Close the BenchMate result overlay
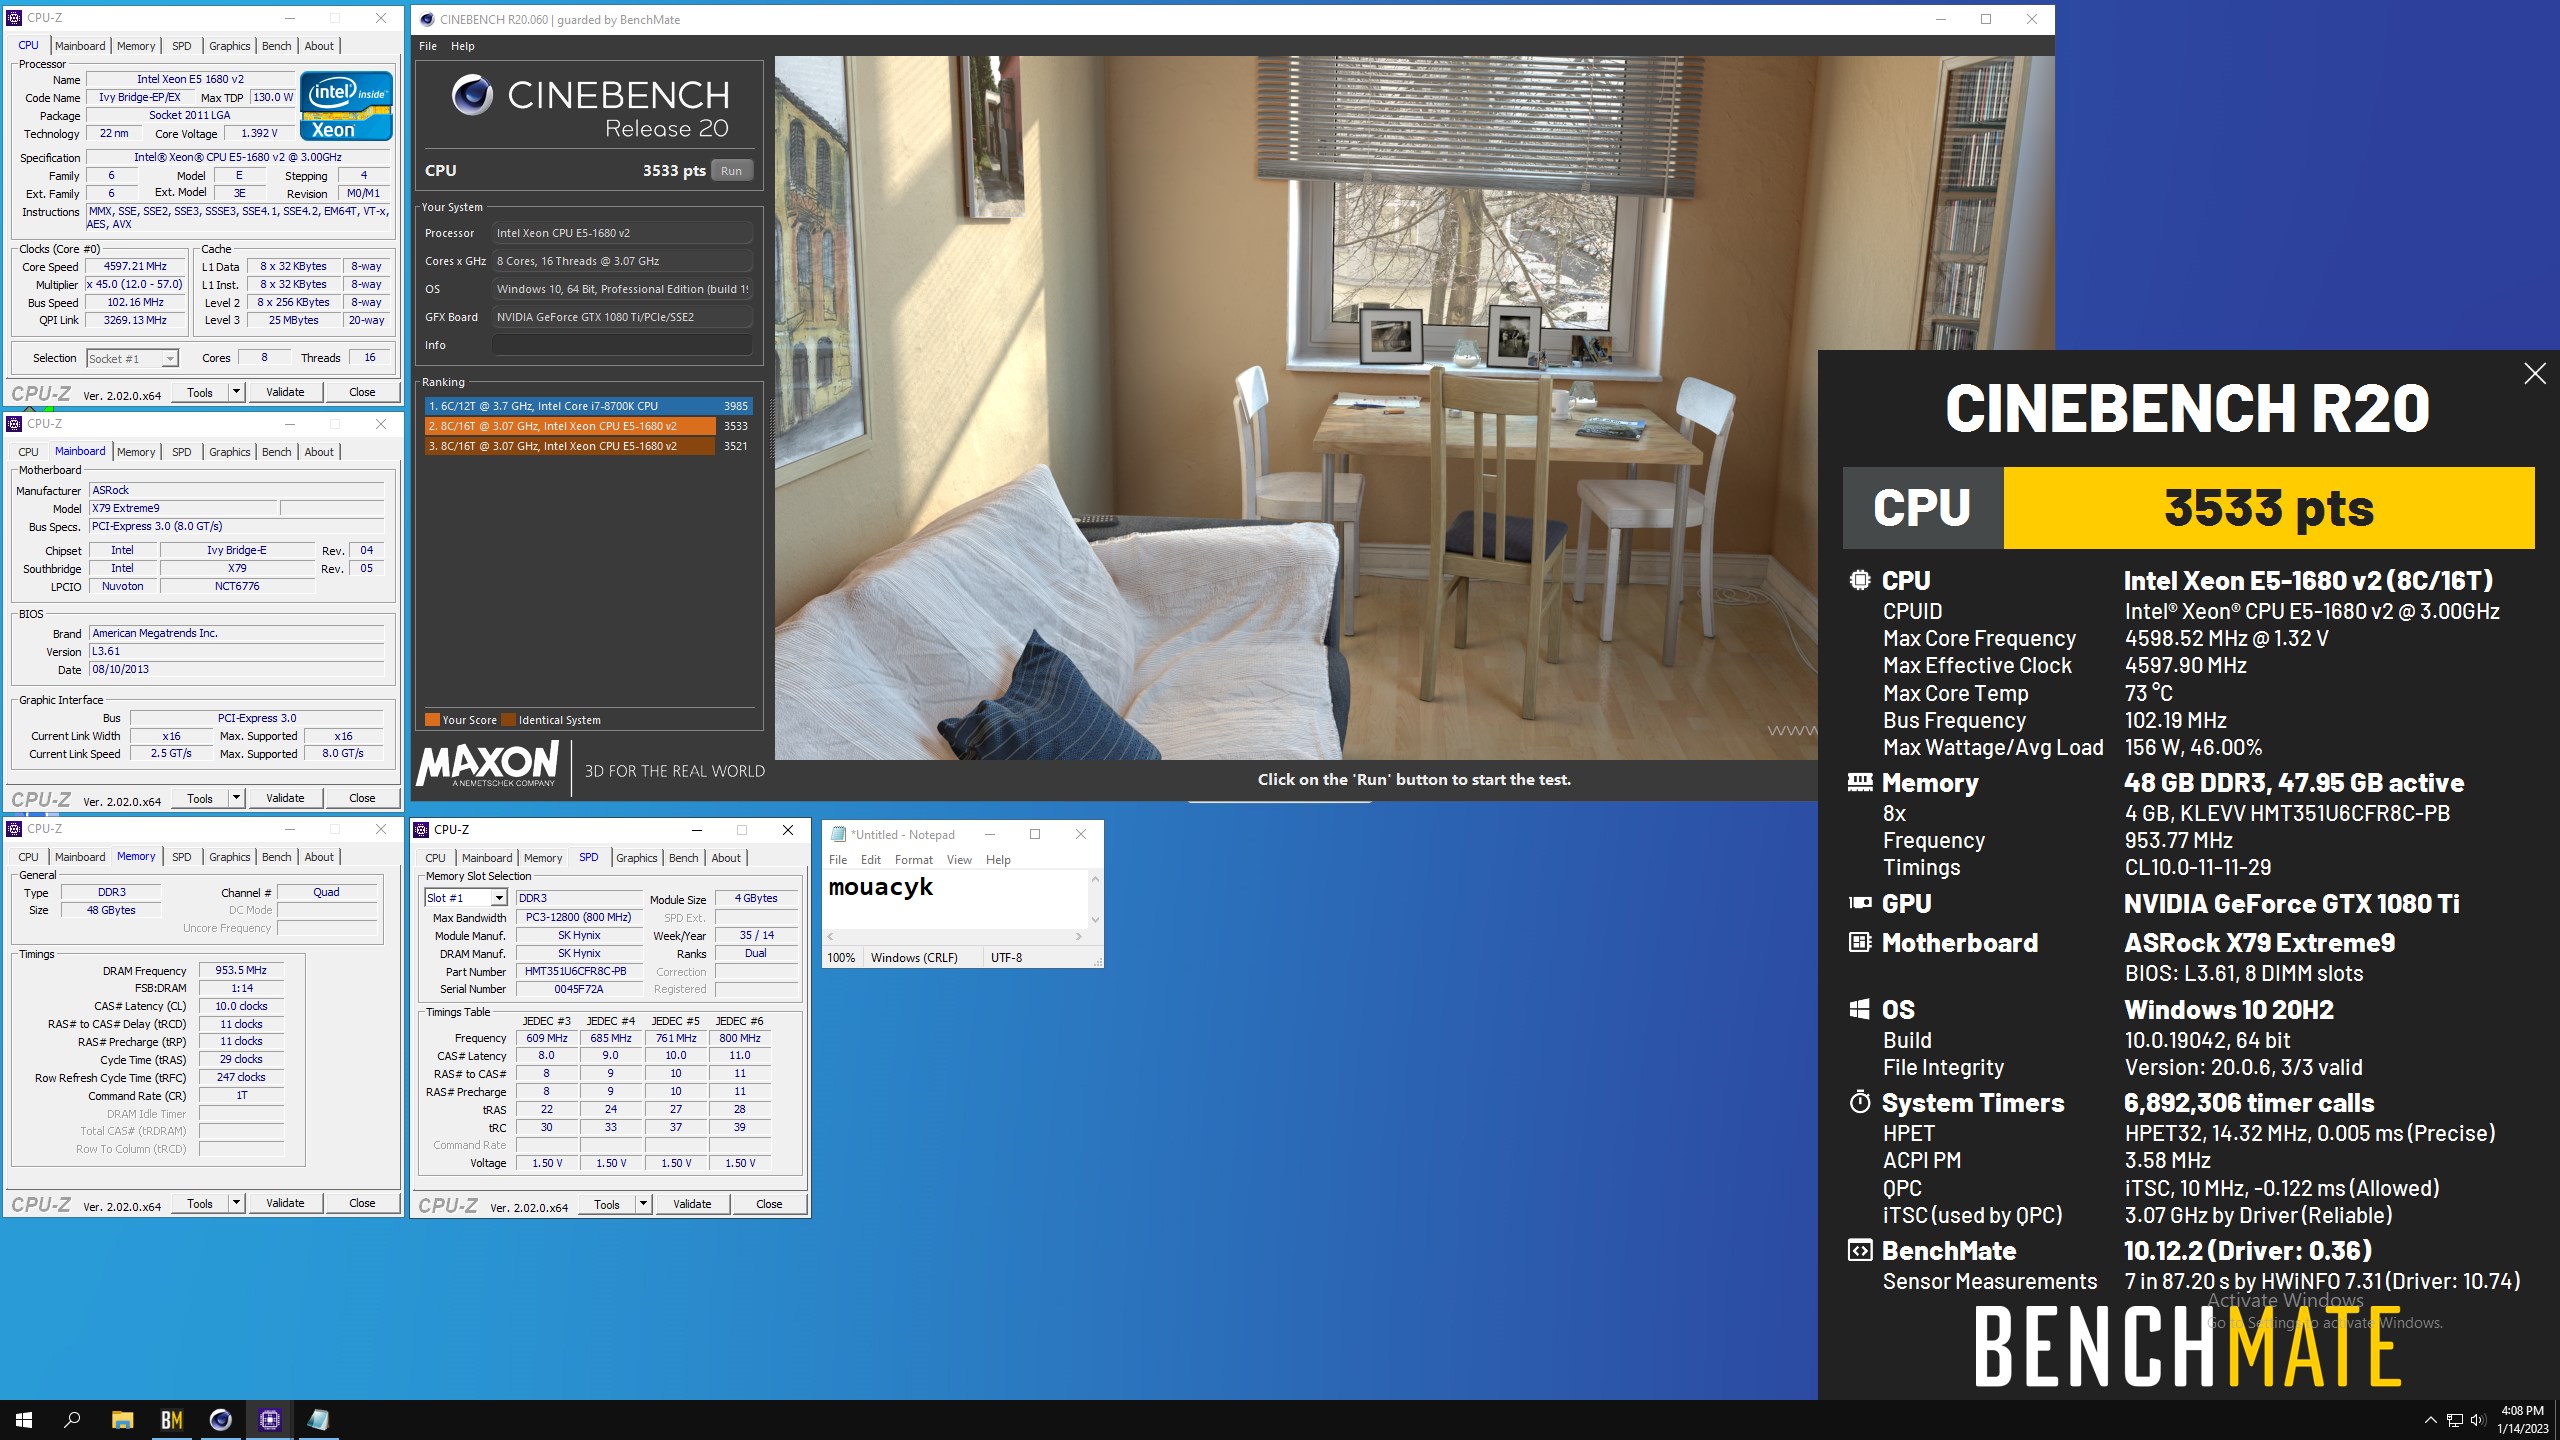 2534,374
